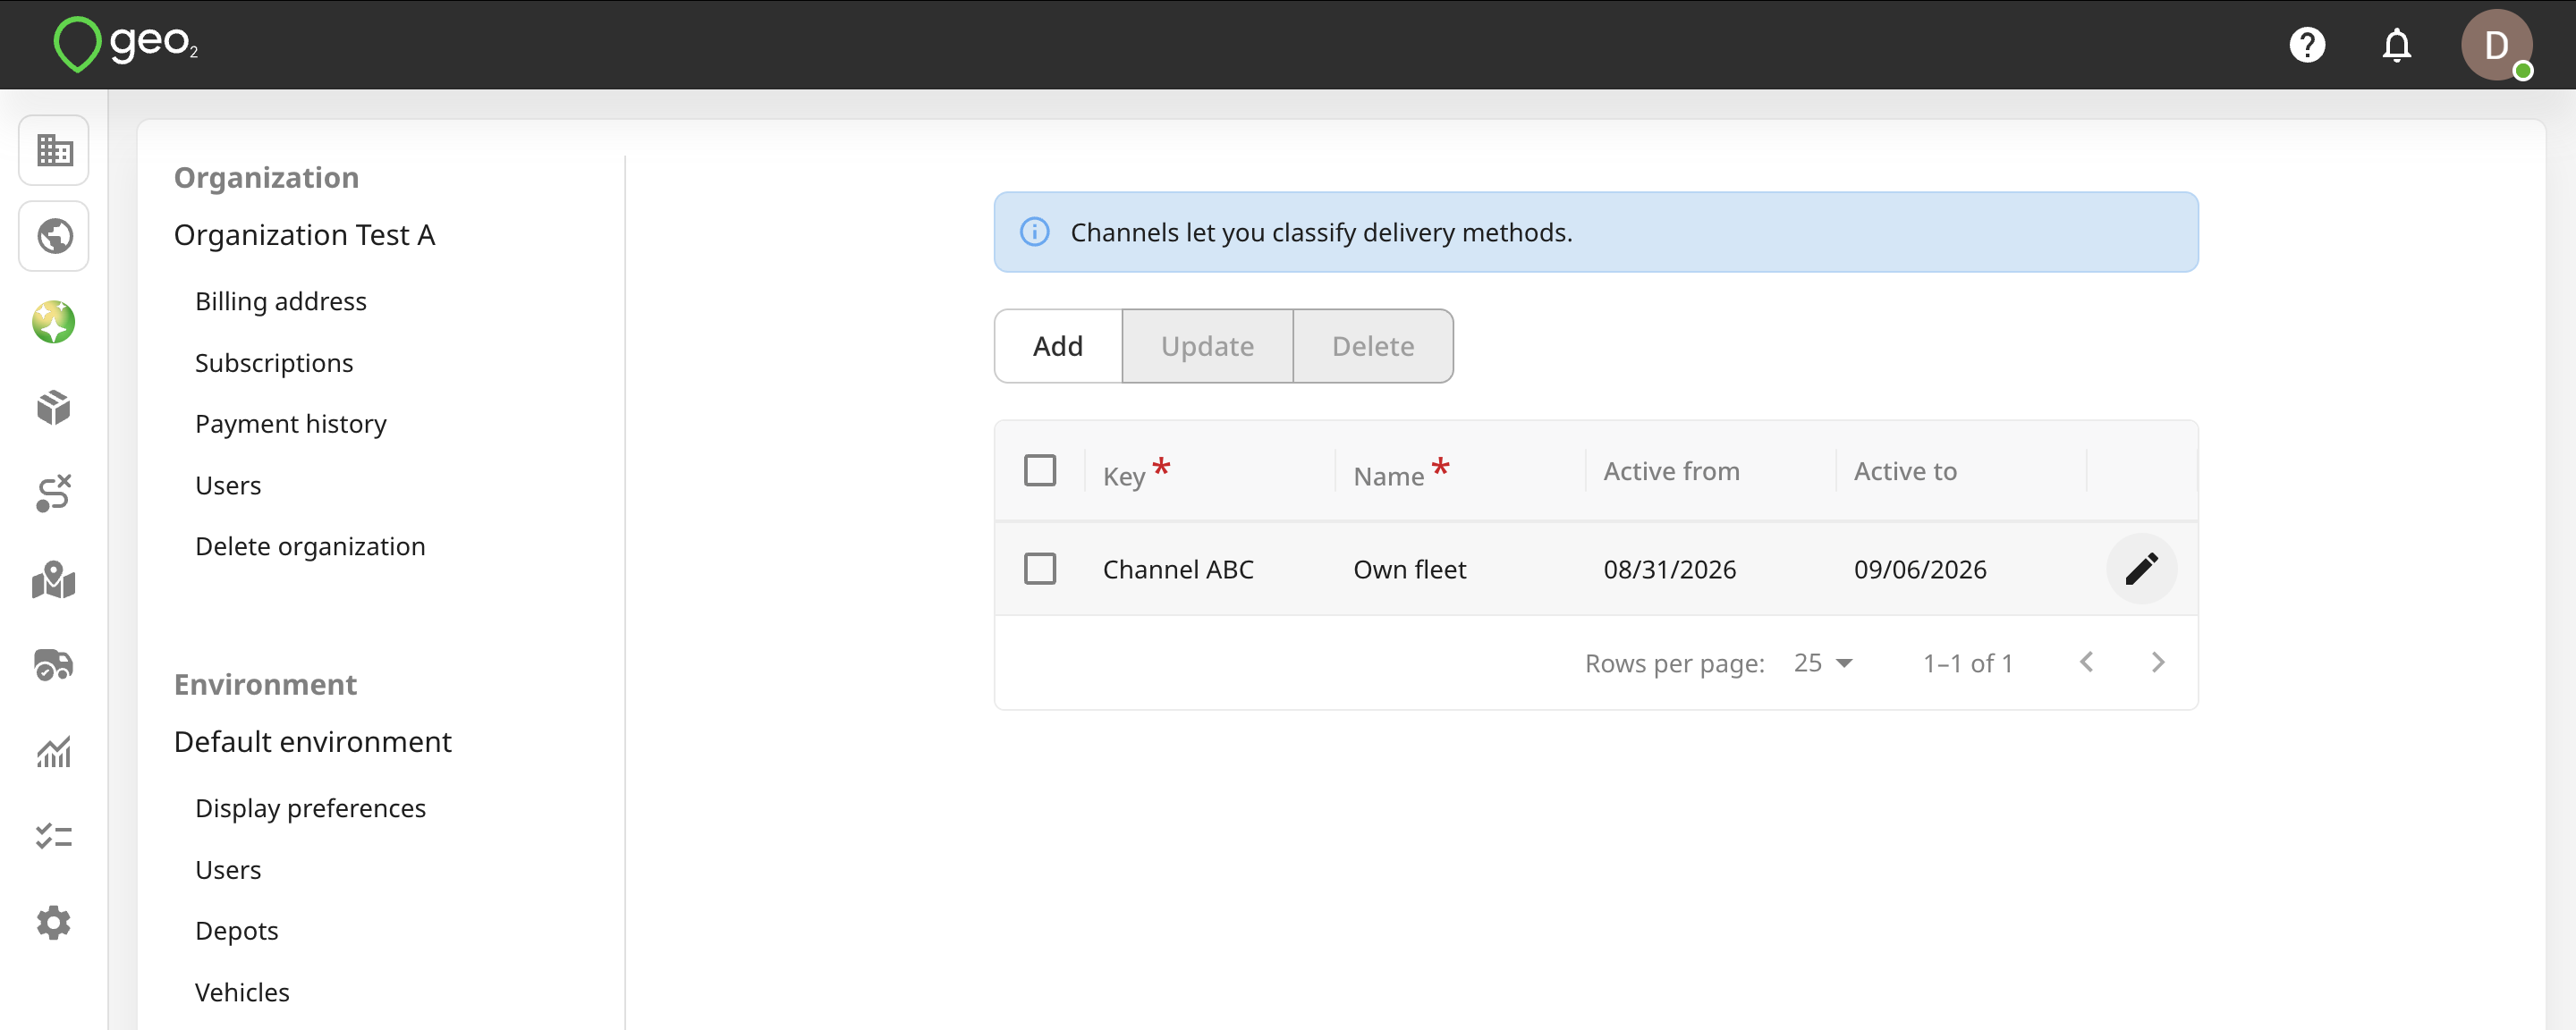Edit the Channel ABC row with pencil
Image resolution: width=2576 pixels, height=1030 pixels.
pyautogui.click(x=2141, y=569)
